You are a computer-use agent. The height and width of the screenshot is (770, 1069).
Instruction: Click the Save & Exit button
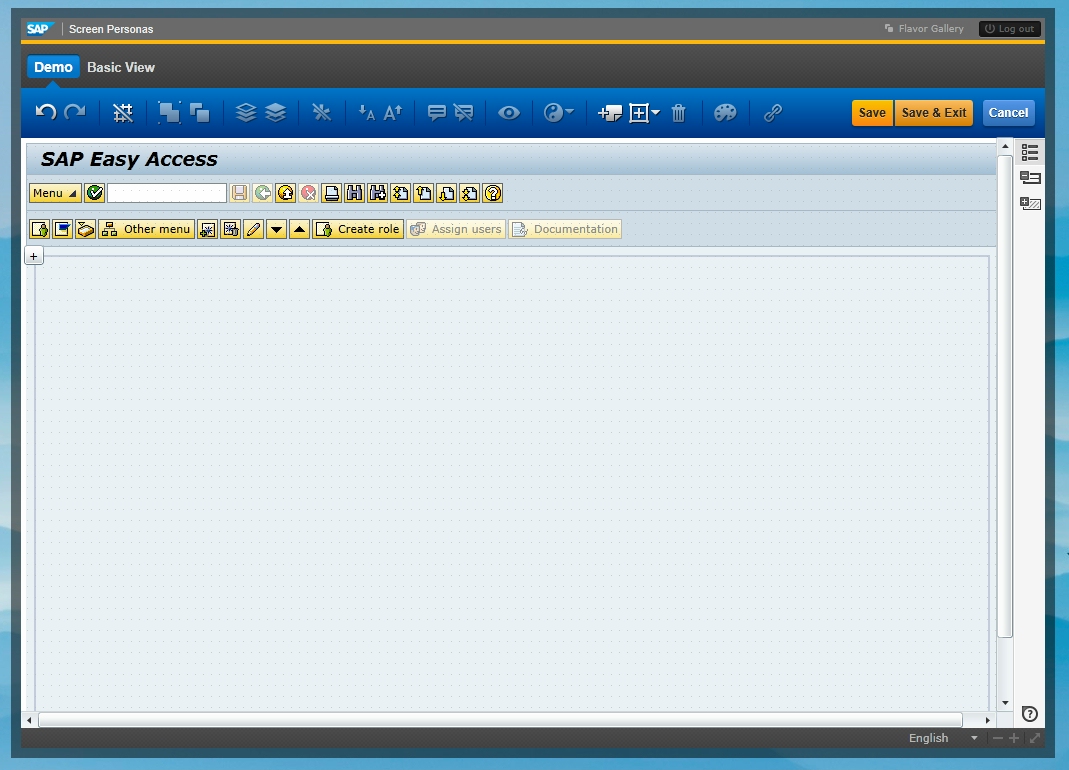tap(934, 113)
